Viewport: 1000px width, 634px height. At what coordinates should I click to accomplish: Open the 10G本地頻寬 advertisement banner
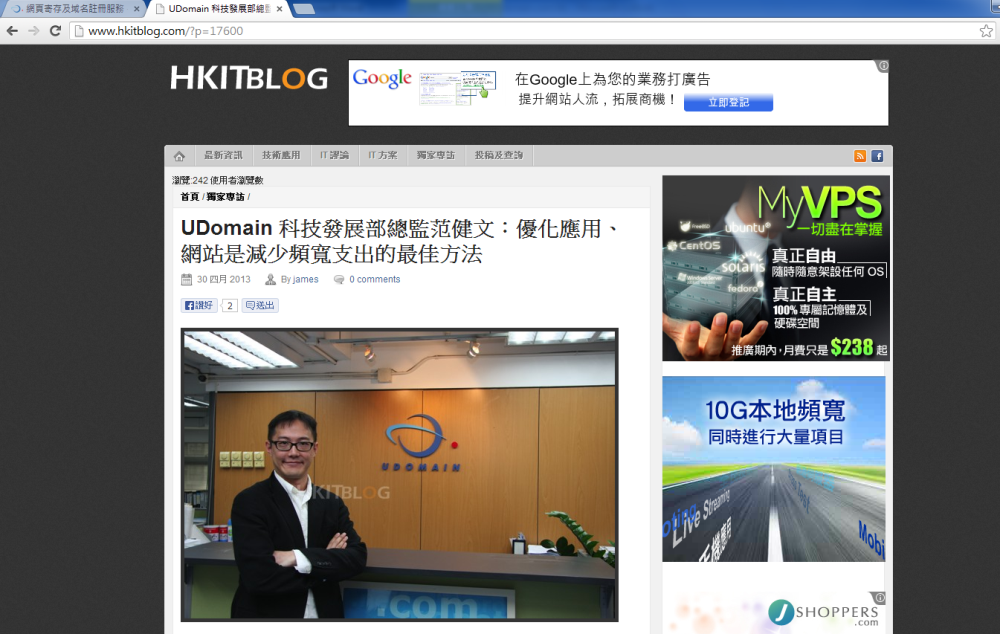coord(774,469)
